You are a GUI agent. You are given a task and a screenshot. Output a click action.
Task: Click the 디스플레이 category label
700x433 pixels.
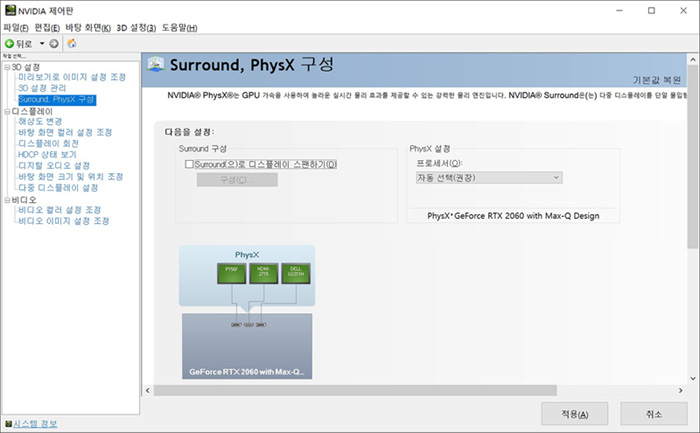click(x=32, y=112)
